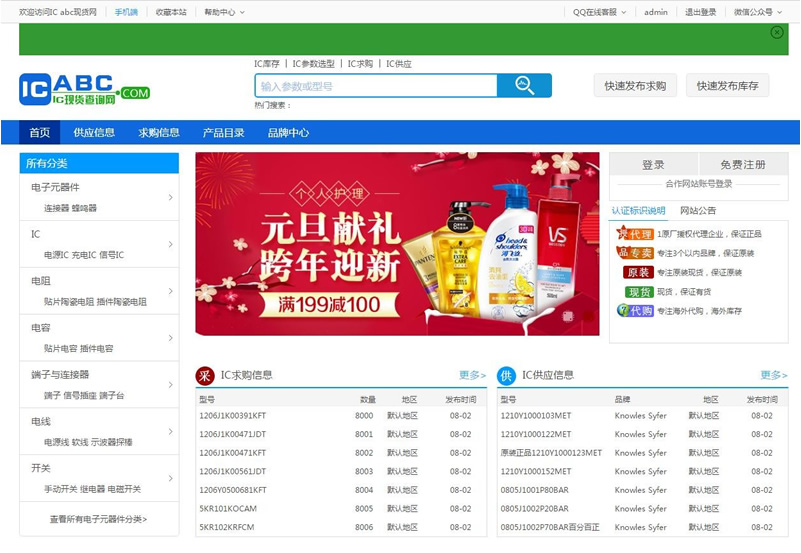Open 产品目录 in the navigation bar
Viewport: 801px width, 553px height.
click(x=223, y=133)
